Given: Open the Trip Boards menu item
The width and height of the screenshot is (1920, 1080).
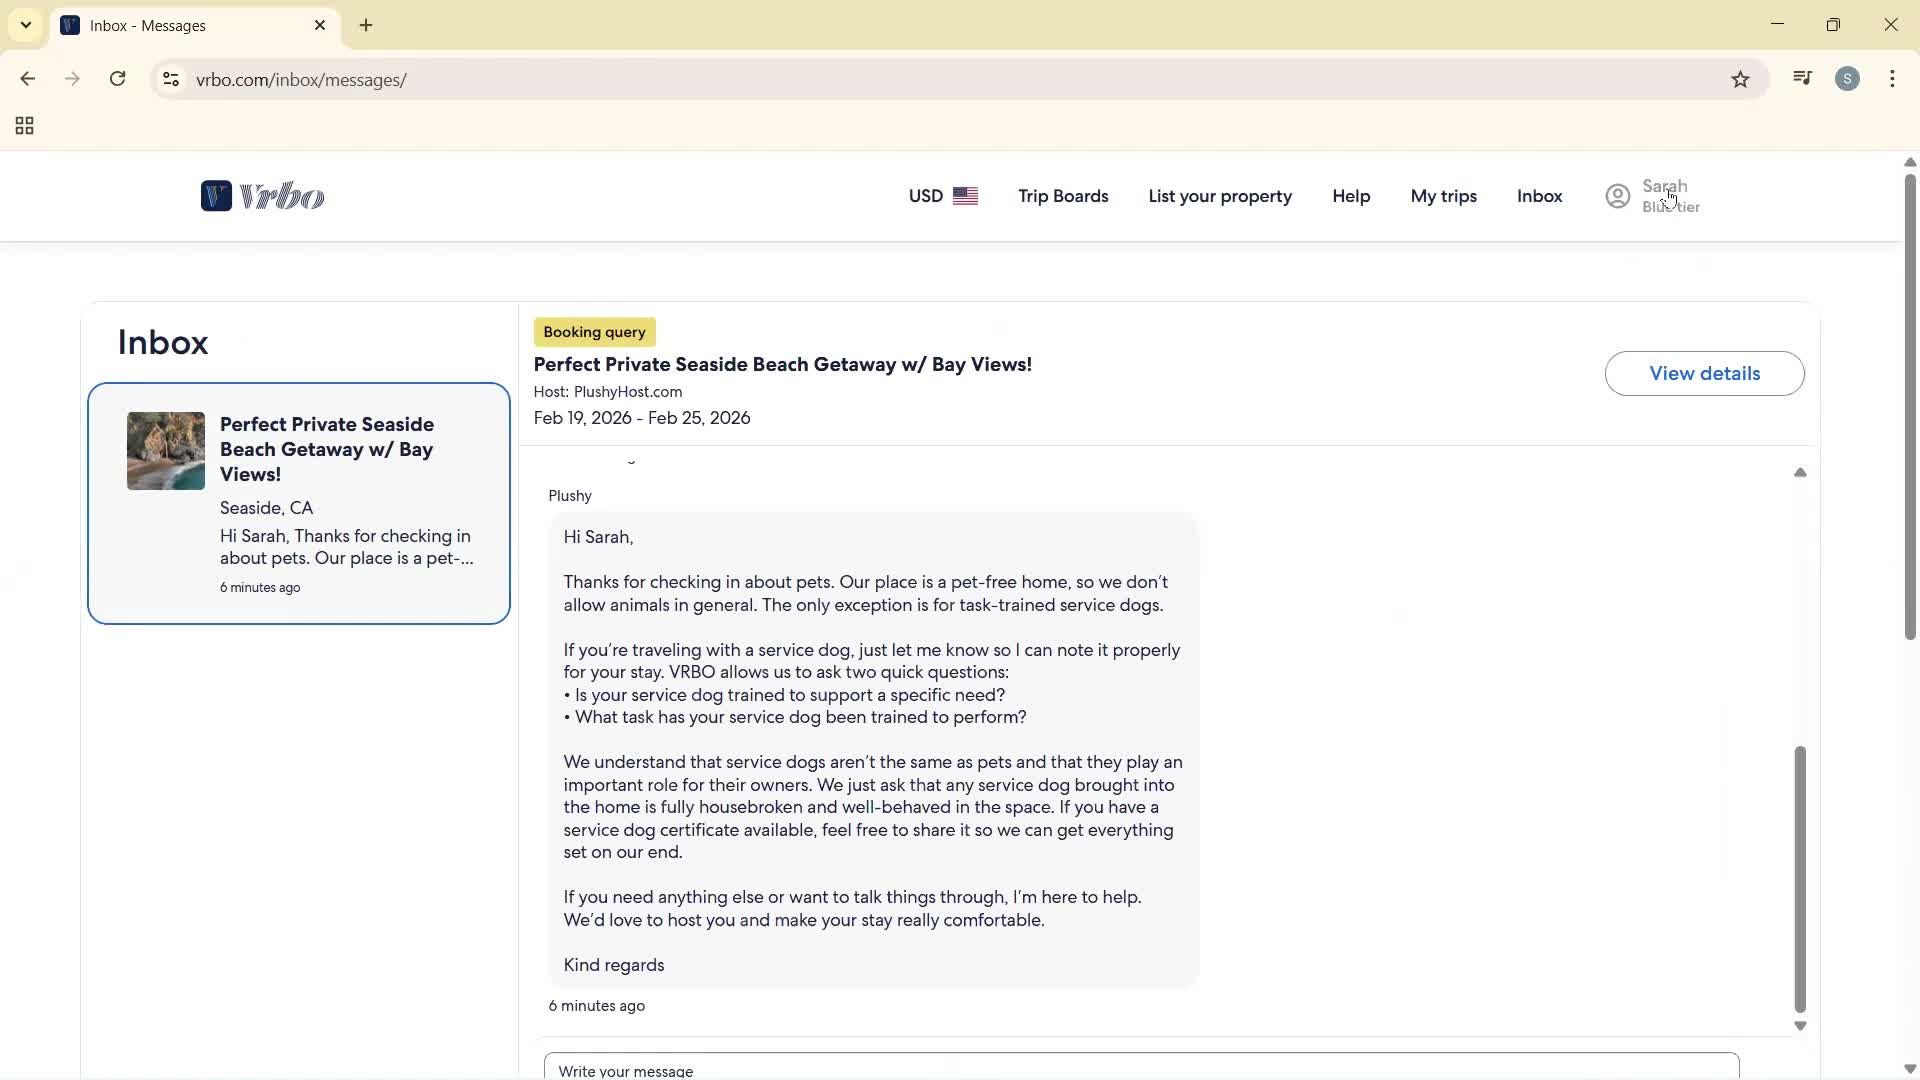Looking at the screenshot, I should [1063, 196].
